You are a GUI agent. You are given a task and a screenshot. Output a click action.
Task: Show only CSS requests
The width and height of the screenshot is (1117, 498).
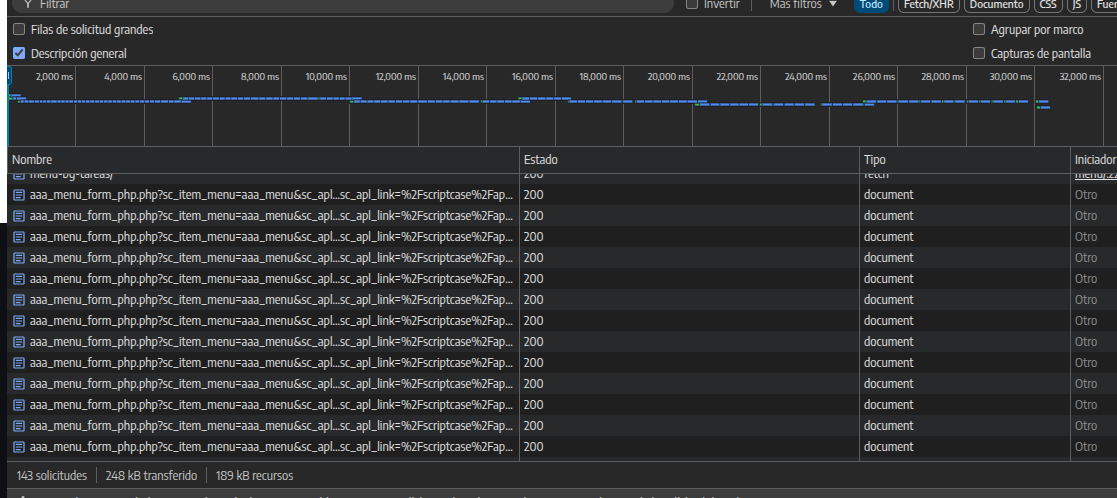1048,5
